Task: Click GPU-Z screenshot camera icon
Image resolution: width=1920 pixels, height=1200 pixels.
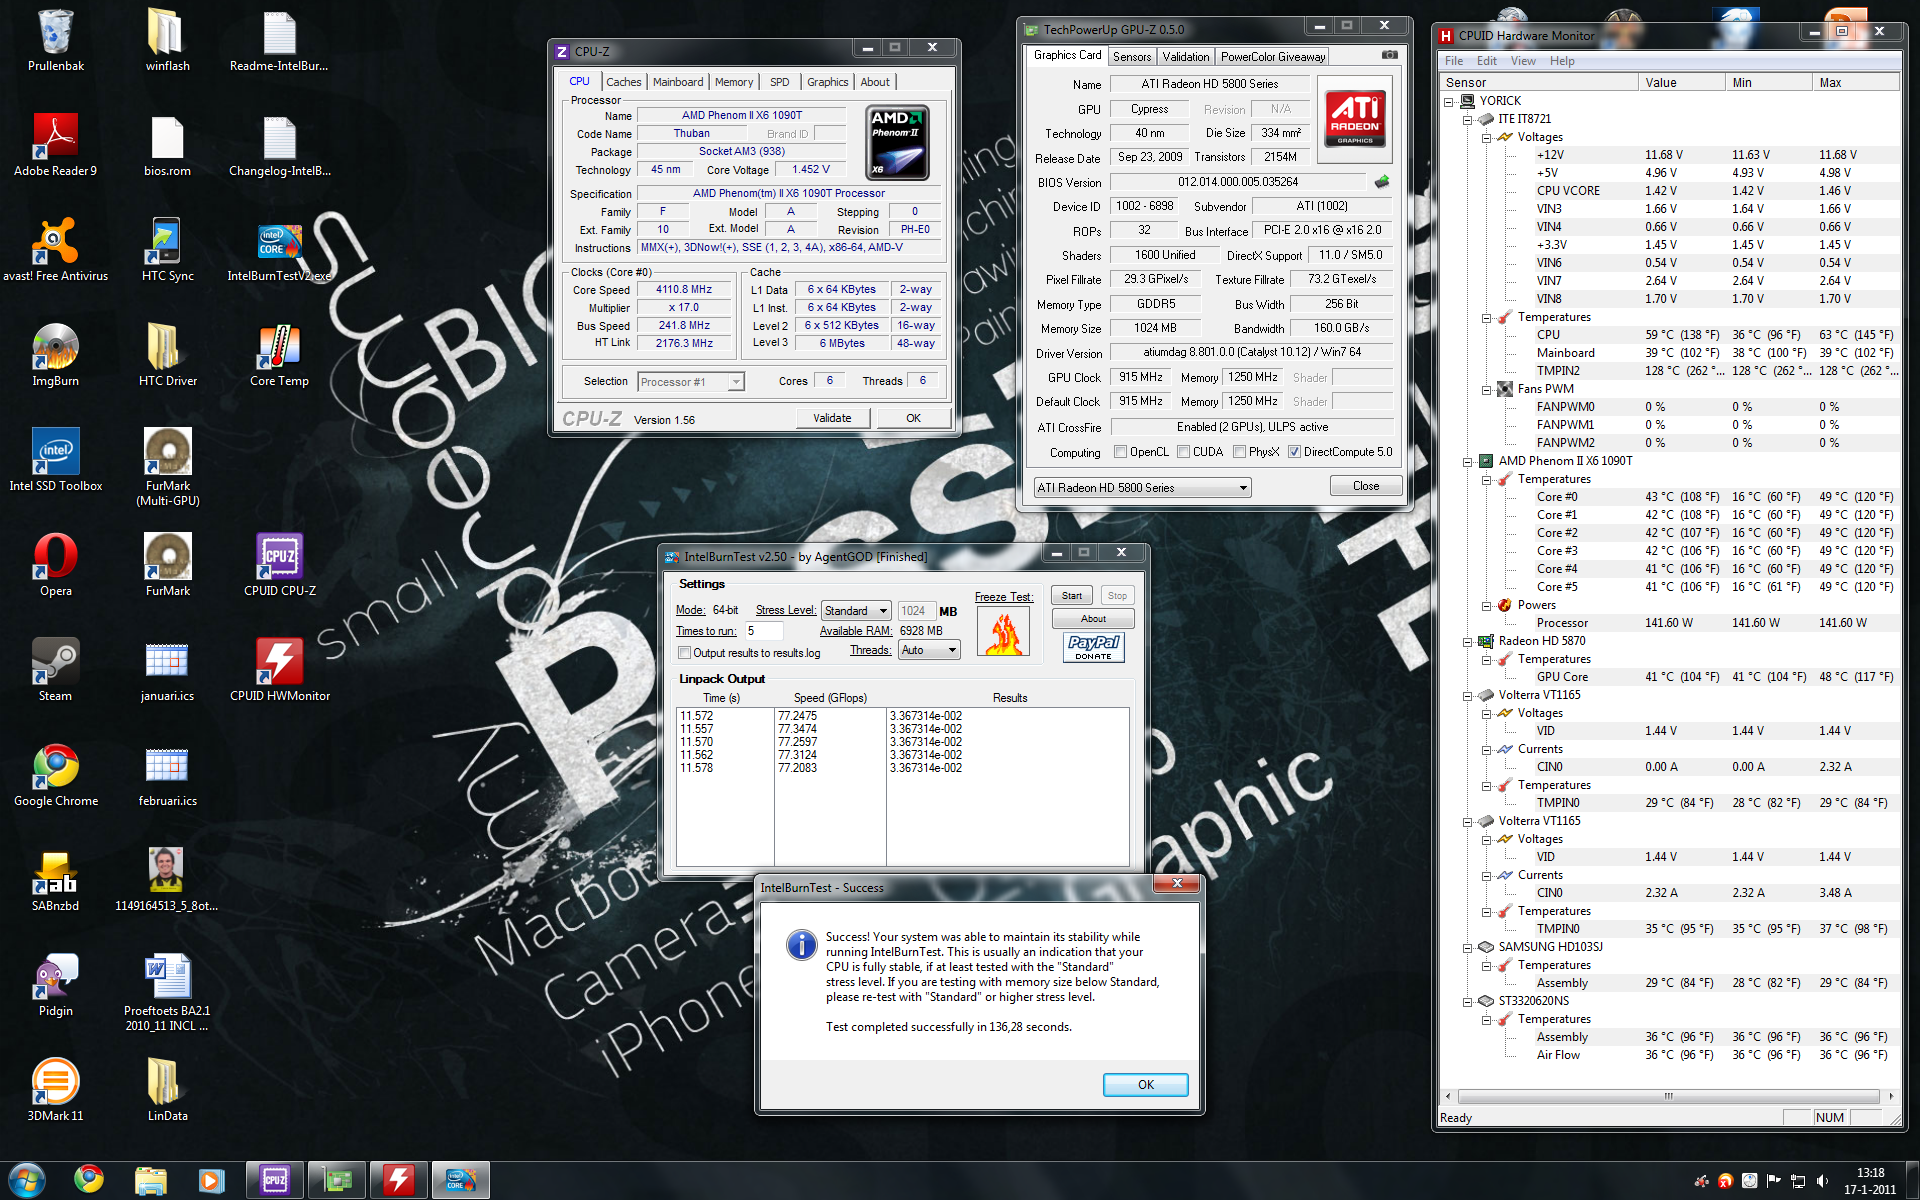Action: [1389, 55]
